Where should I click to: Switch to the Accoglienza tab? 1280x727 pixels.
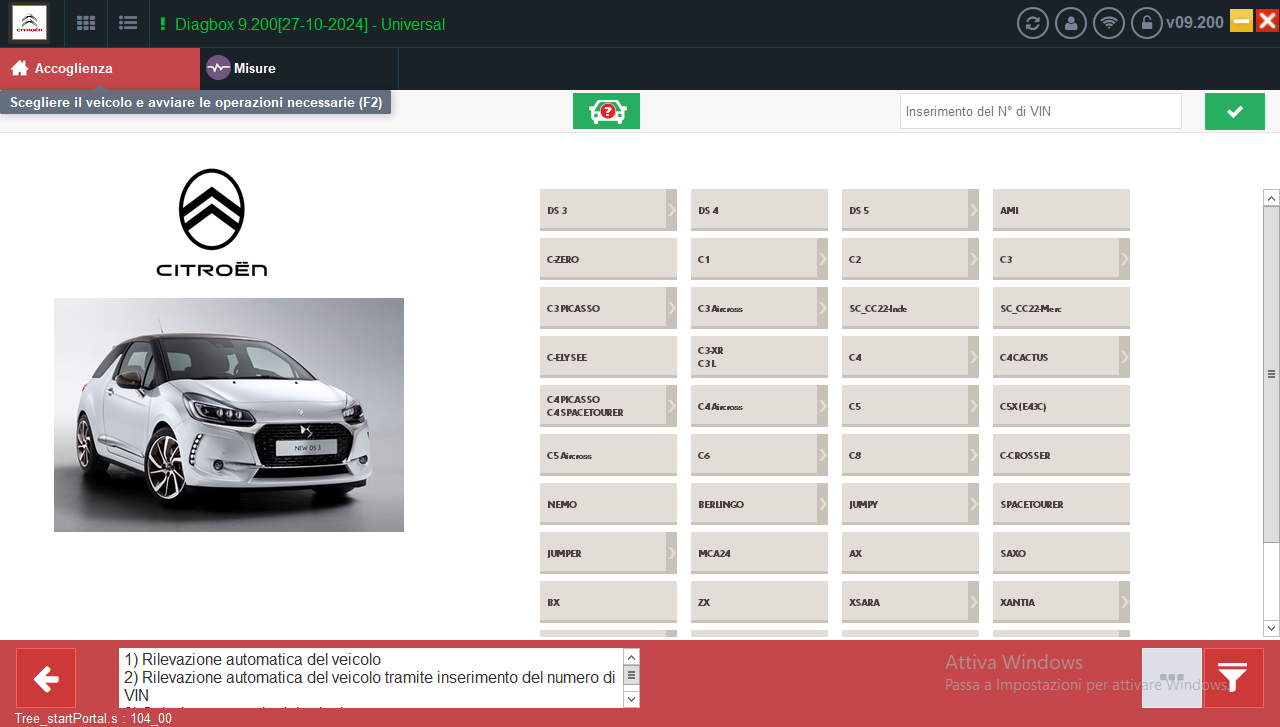click(100, 69)
